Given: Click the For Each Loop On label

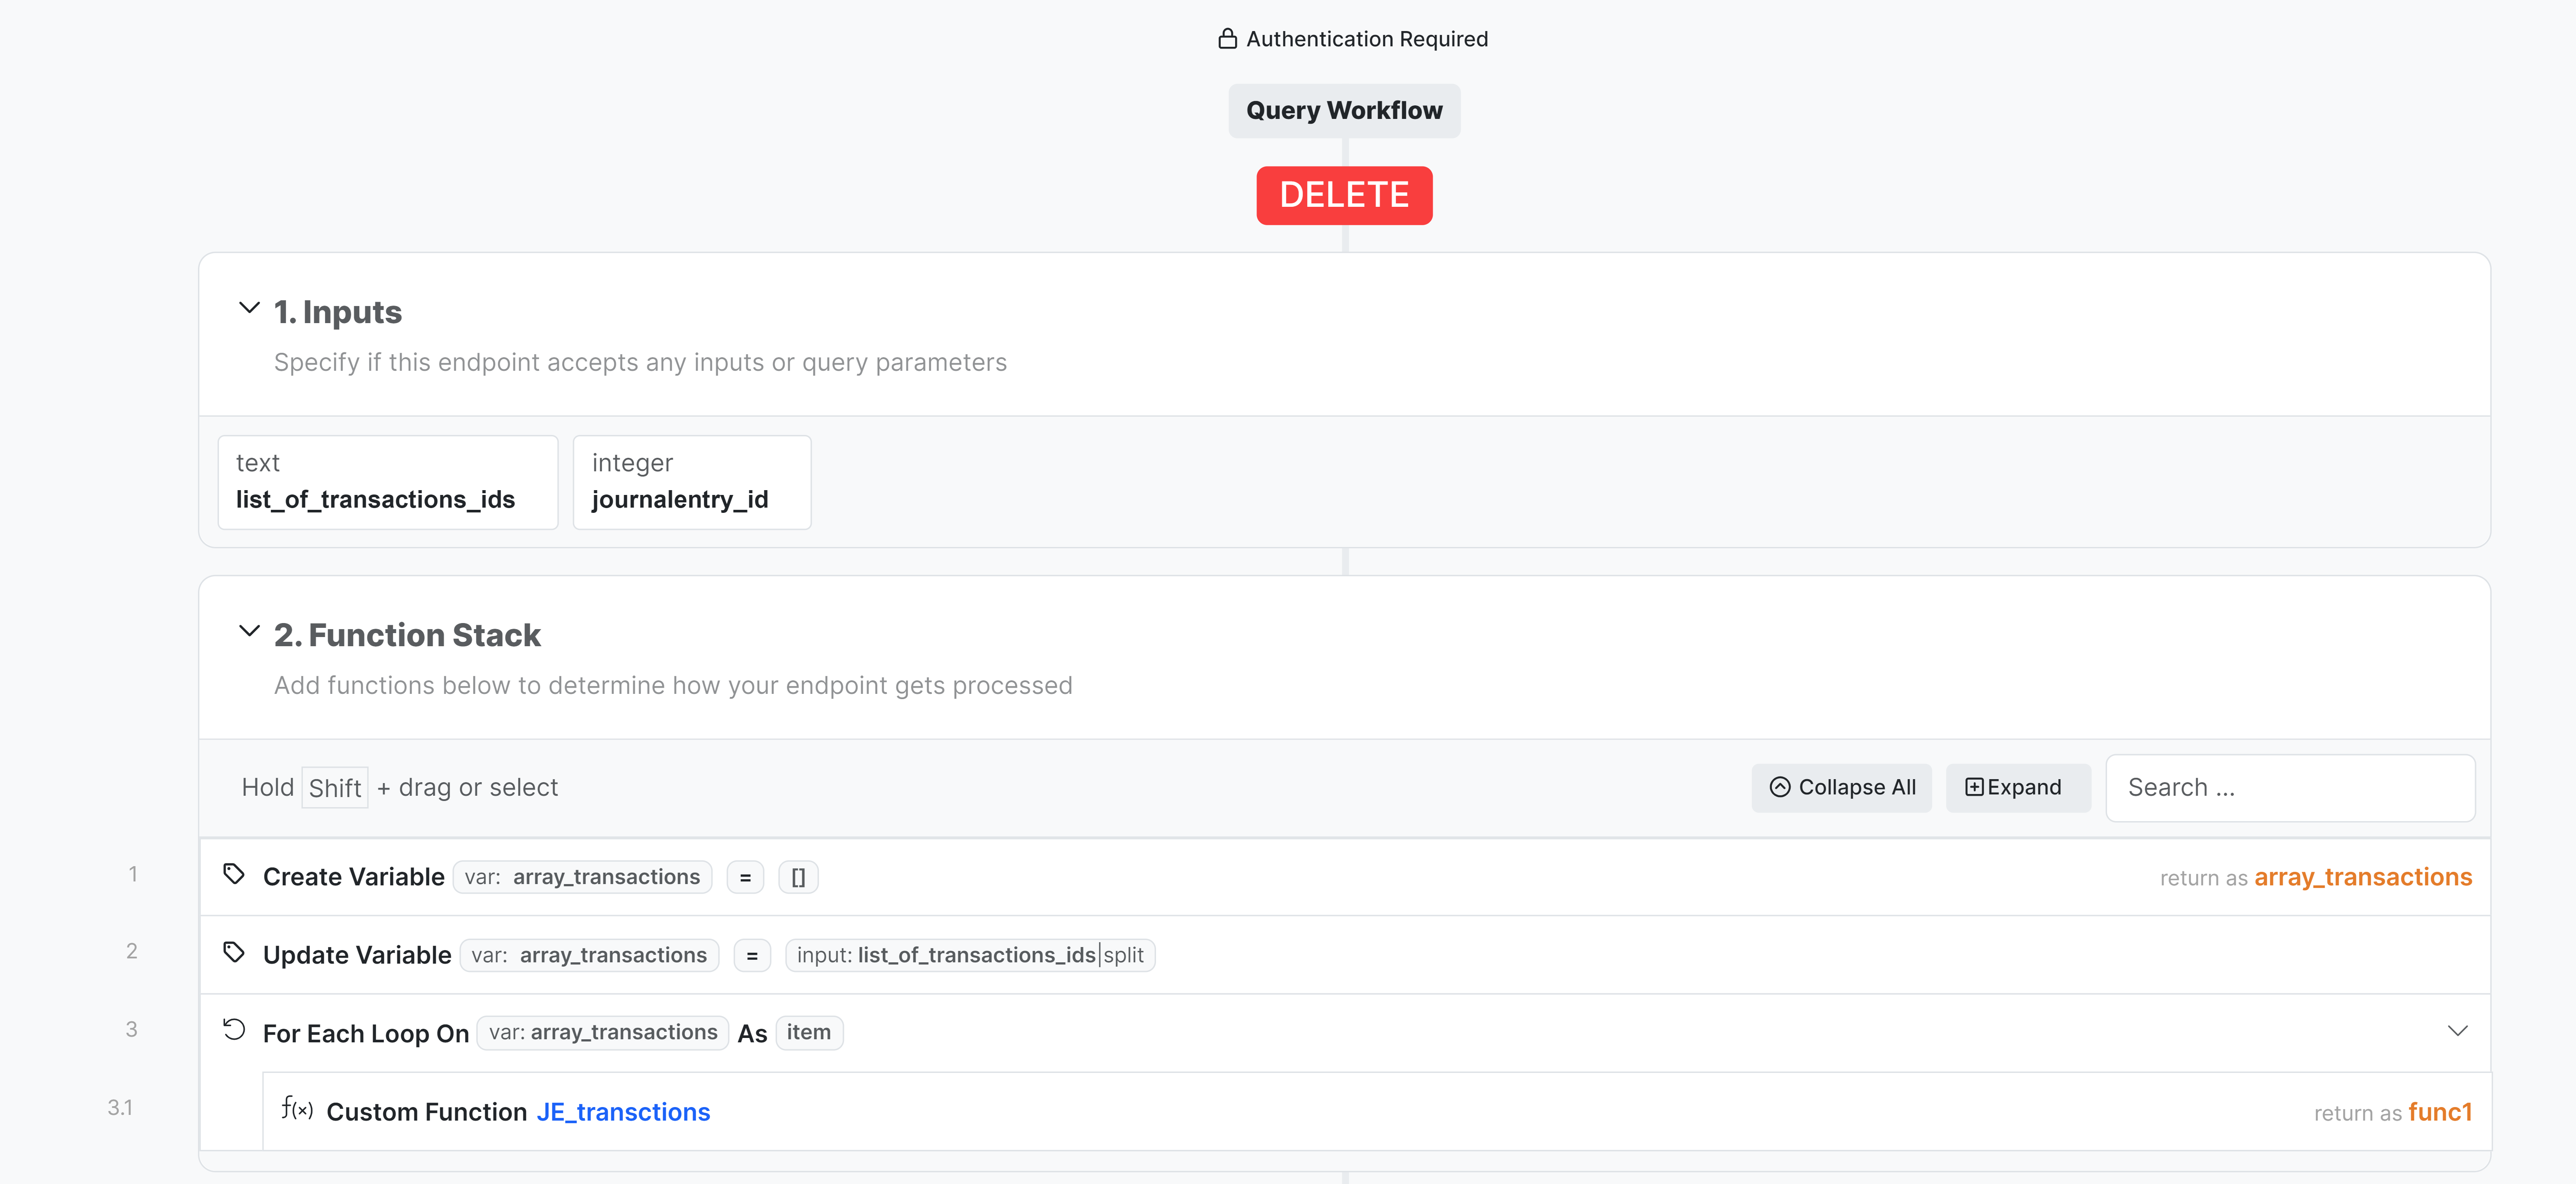Looking at the screenshot, I should point(366,1034).
